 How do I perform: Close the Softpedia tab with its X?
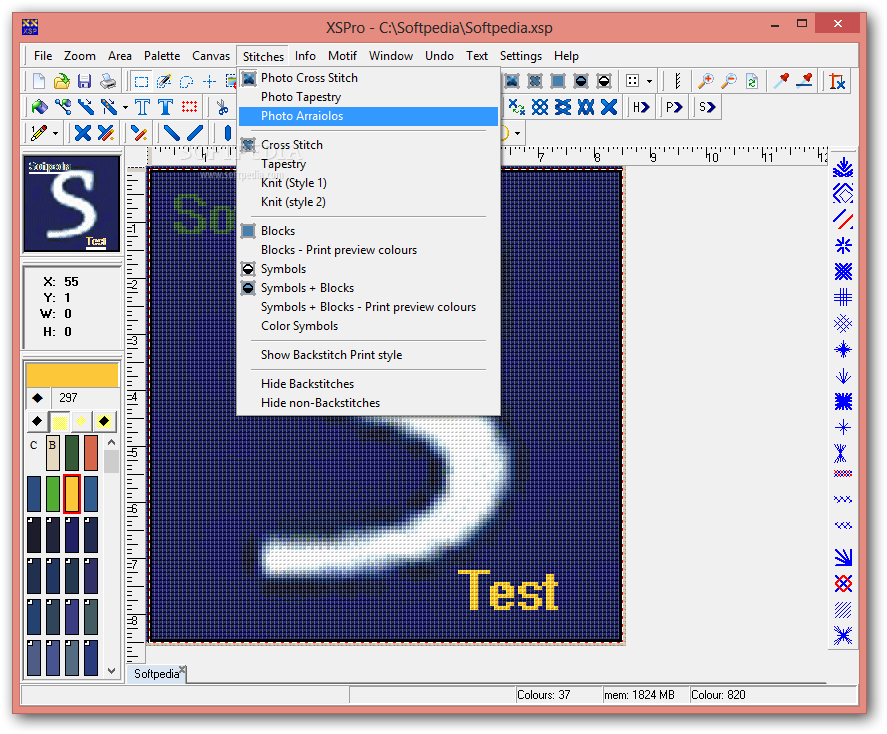point(182,669)
